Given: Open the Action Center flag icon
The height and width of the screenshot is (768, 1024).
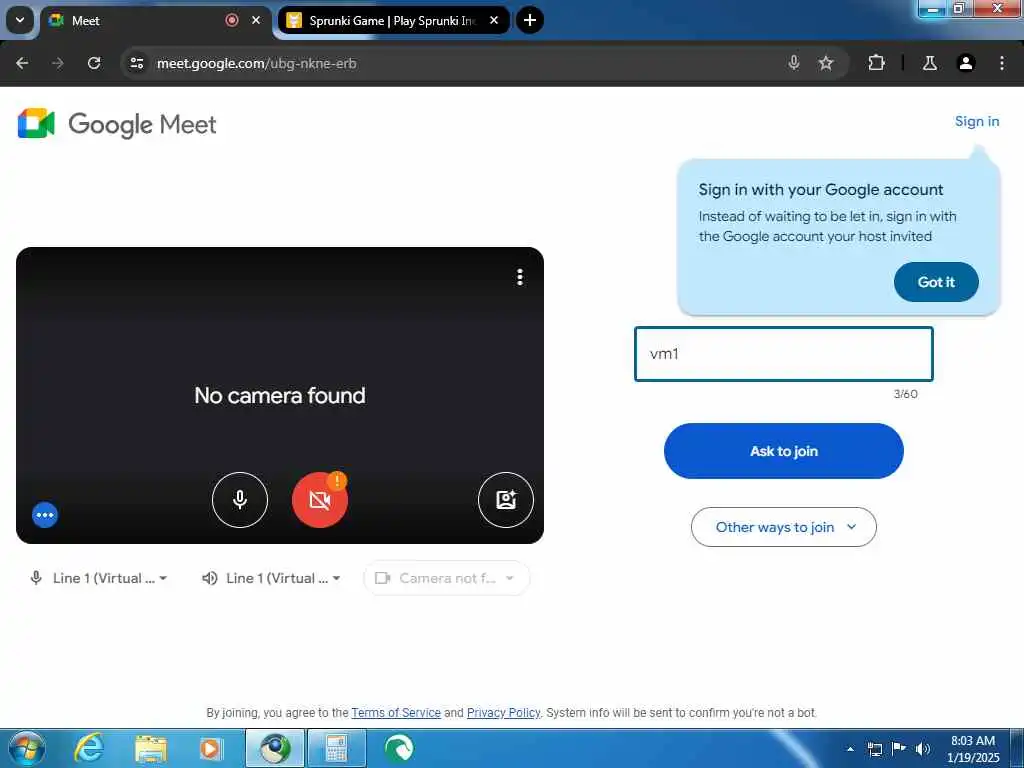Looking at the screenshot, I should pos(899,748).
